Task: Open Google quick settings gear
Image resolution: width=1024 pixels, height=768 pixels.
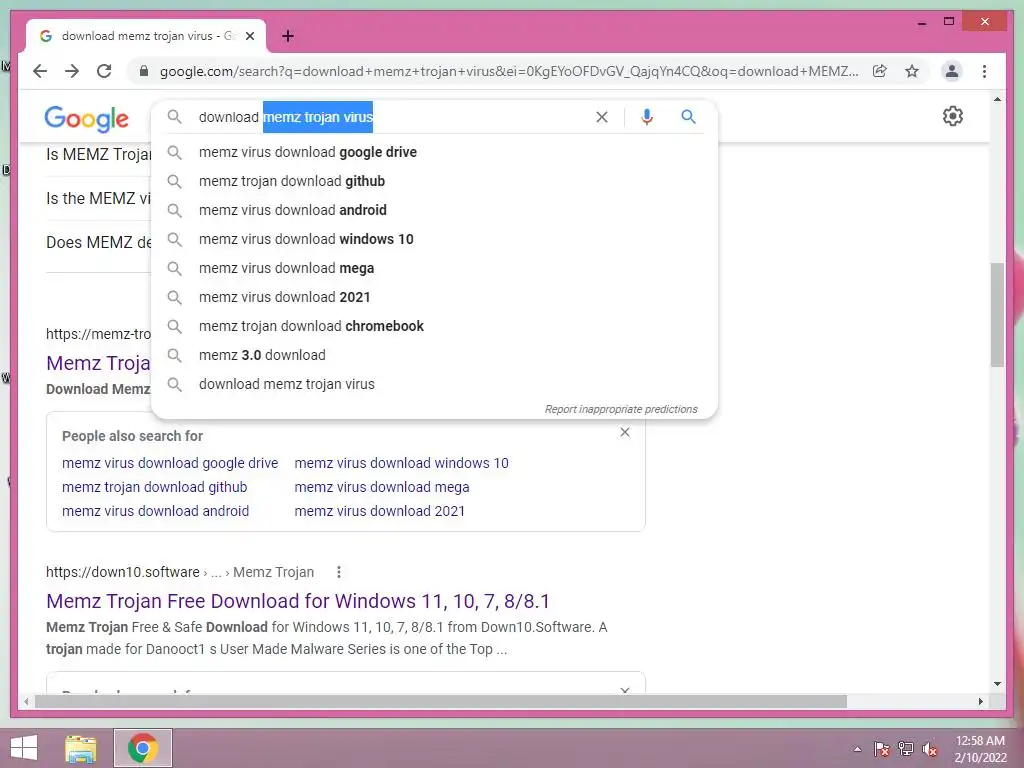Action: point(953,116)
